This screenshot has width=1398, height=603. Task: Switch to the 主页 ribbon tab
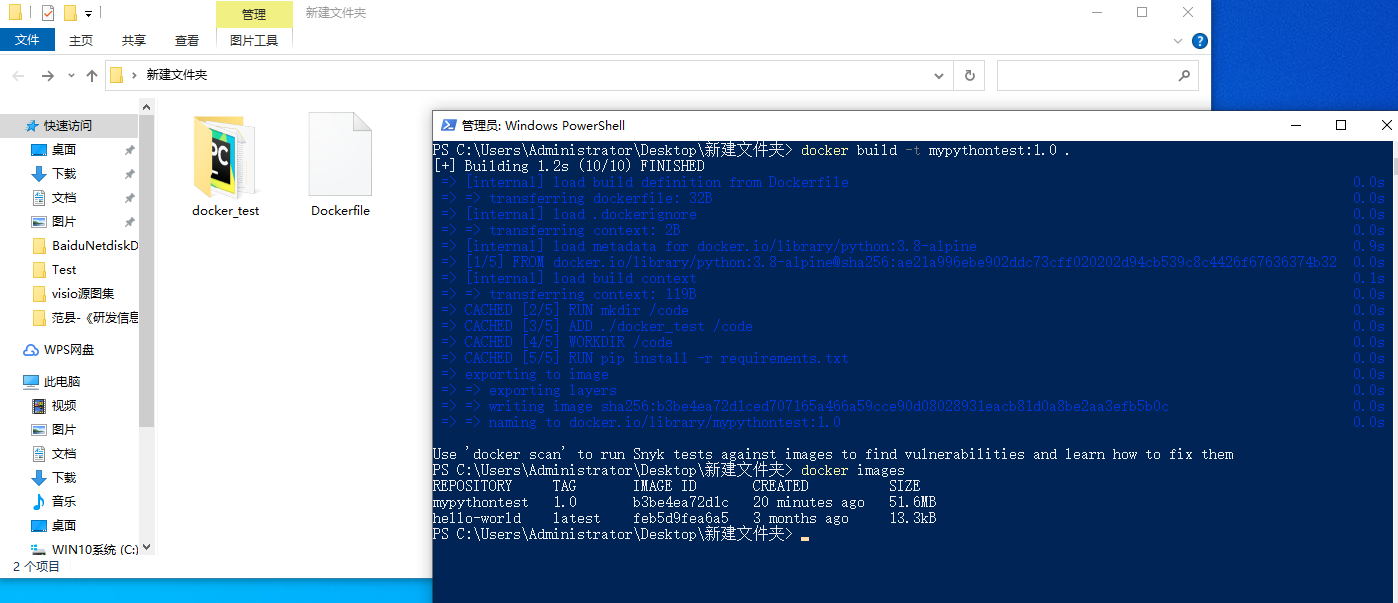[x=81, y=40]
